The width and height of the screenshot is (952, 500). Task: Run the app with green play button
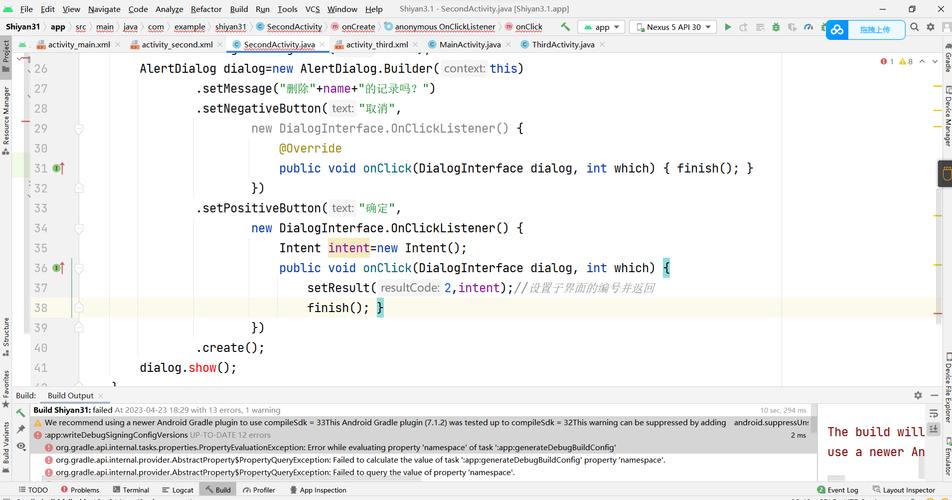pyautogui.click(x=728, y=27)
